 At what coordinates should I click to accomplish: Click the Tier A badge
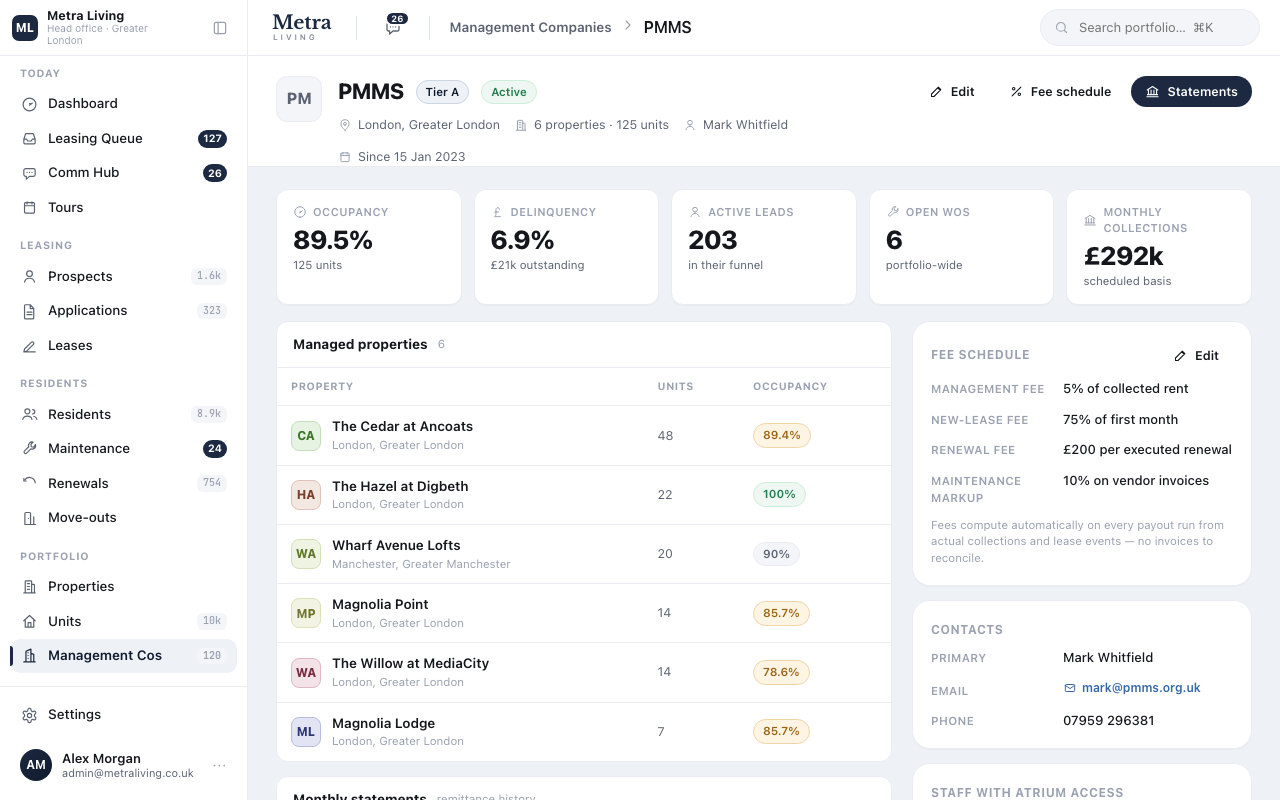click(x=442, y=92)
